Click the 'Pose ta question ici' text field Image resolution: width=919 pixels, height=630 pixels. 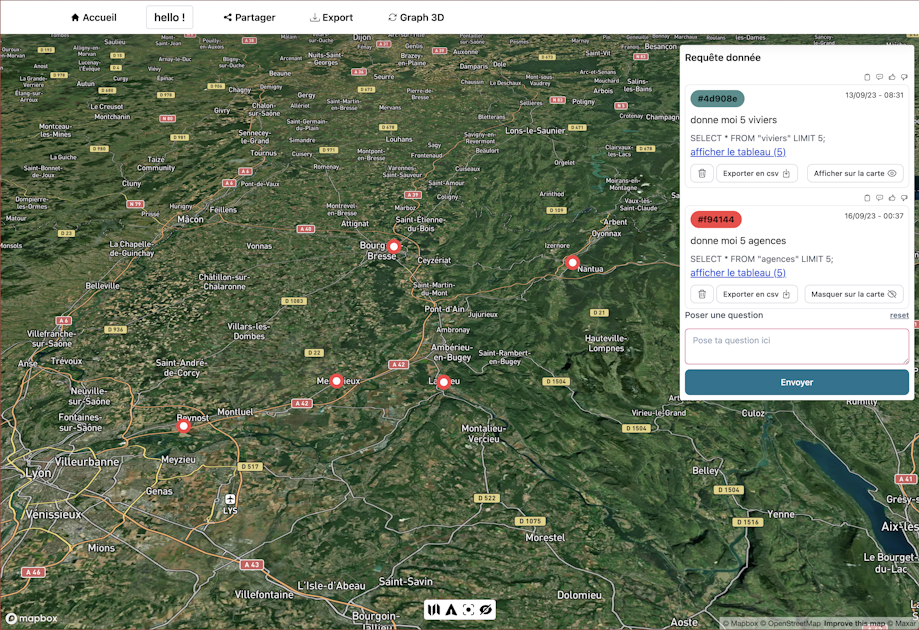(796, 346)
